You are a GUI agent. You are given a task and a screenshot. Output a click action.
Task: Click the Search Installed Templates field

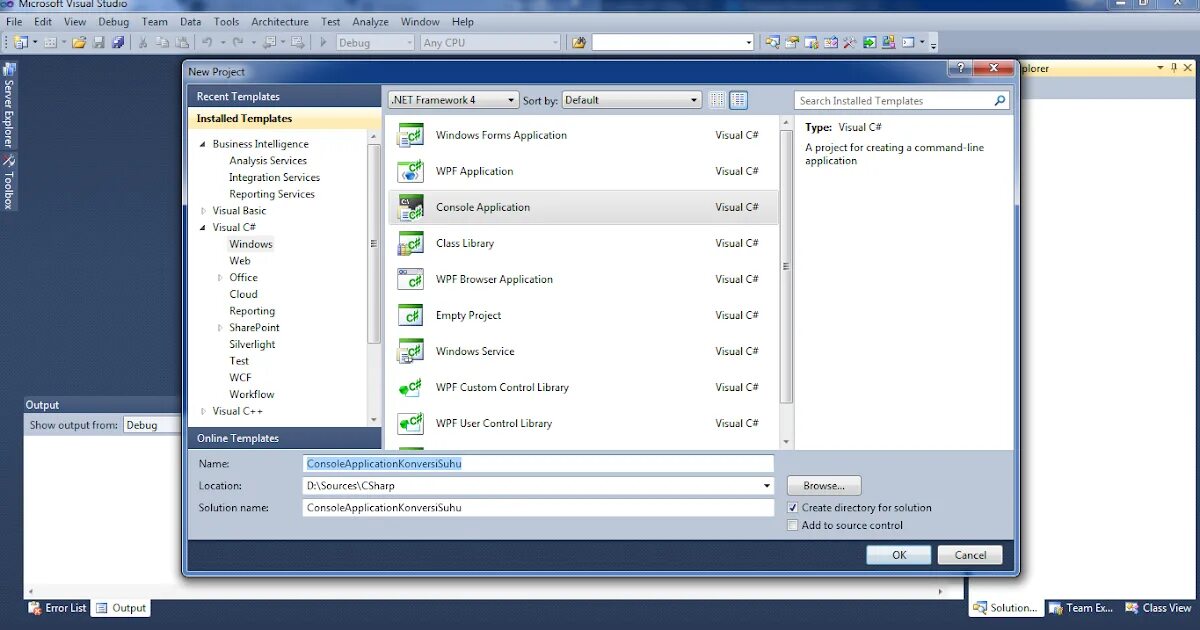click(902, 101)
